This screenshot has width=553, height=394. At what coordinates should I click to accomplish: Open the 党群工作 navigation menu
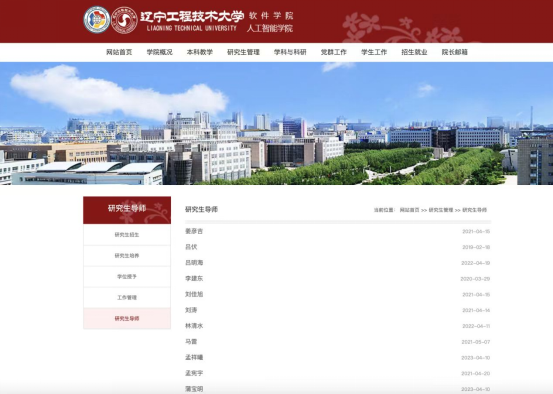point(334,52)
